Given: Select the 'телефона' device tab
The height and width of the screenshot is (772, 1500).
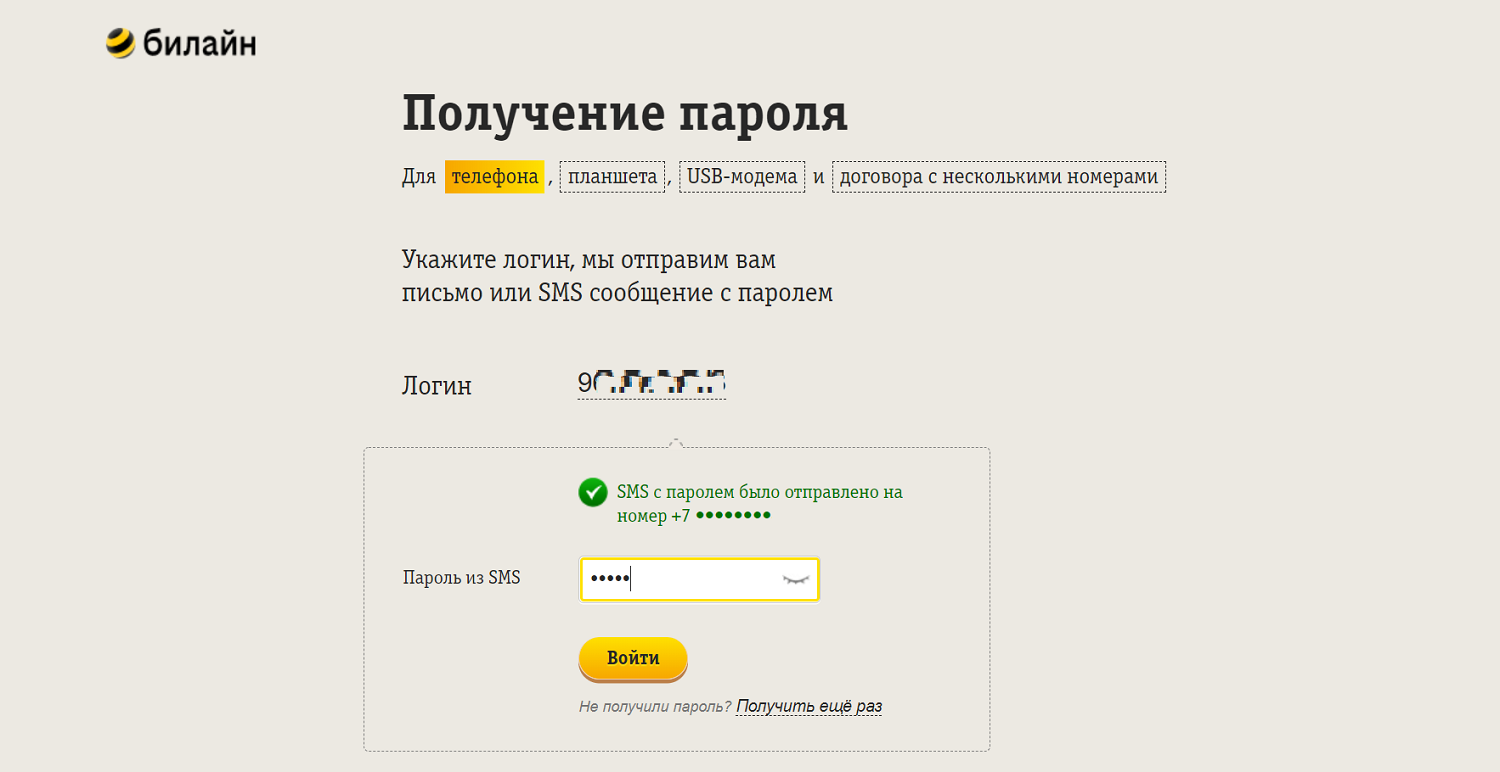Looking at the screenshot, I should point(494,177).
